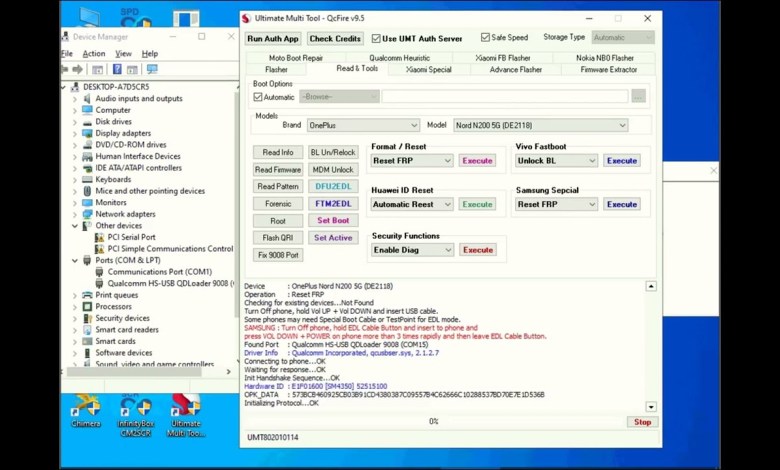Click Execute in the Format / Reset group

pyautogui.click(x=477, y=161)
